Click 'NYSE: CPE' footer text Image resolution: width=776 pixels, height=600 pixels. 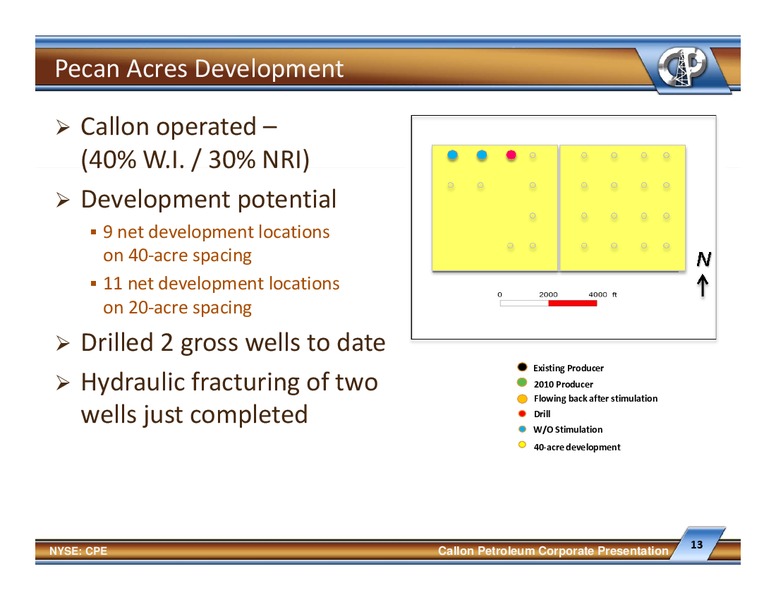click(78, 551)
